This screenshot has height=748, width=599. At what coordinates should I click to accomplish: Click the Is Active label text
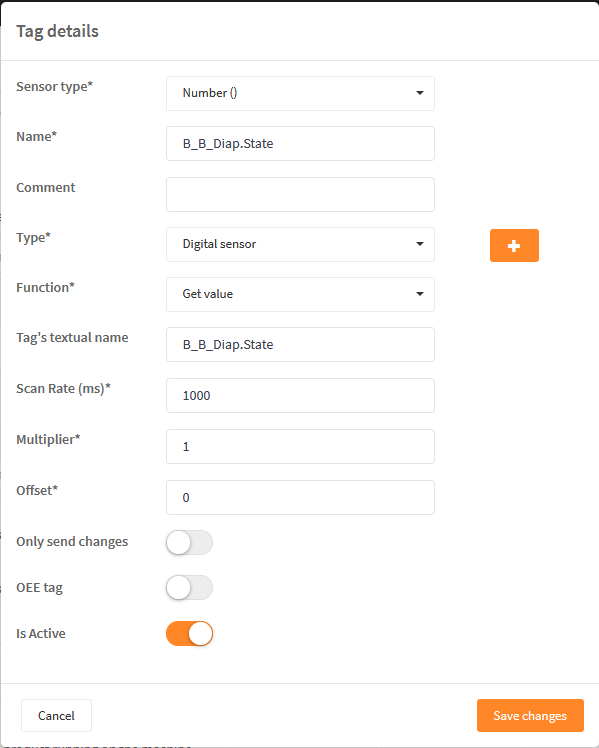(41, 634)
